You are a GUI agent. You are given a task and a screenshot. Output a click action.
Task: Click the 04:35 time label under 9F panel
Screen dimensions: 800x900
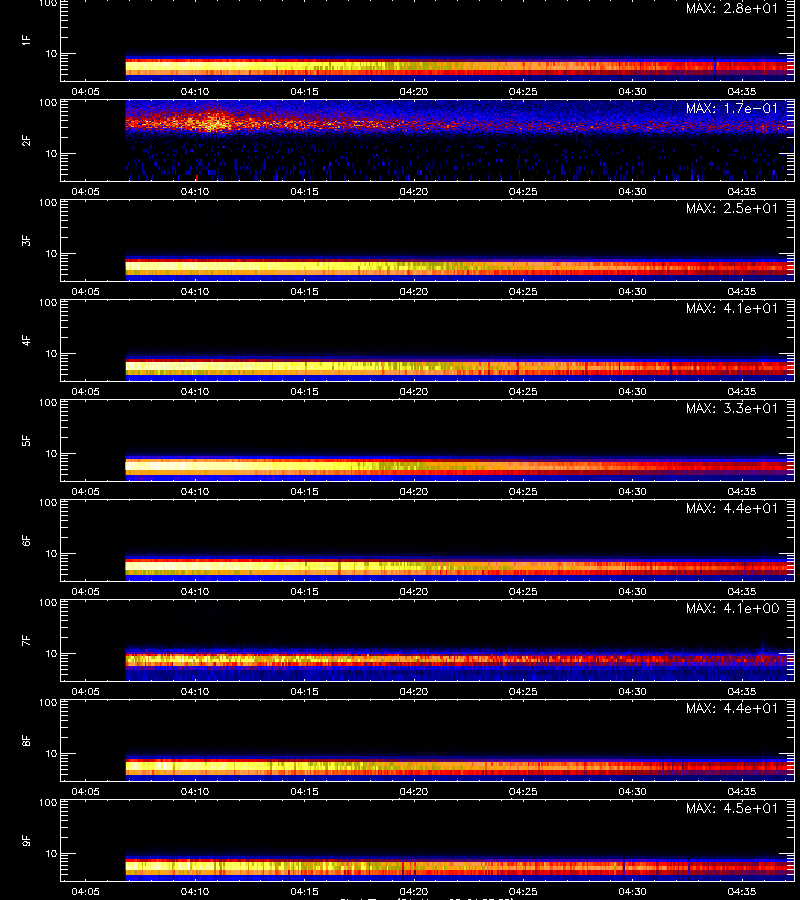(x=741, y=891)
